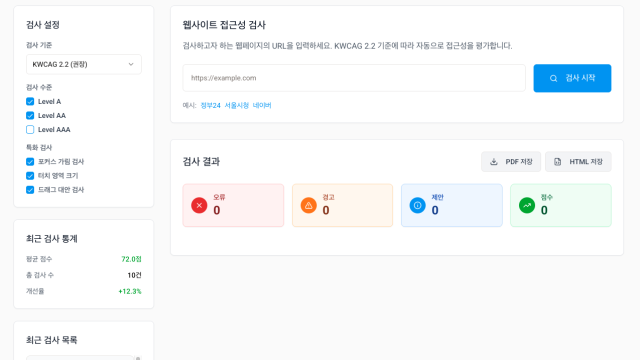Screen dimensions: 640x360
Task: Save results with PDF 저장 button
Action: [511, 162]
